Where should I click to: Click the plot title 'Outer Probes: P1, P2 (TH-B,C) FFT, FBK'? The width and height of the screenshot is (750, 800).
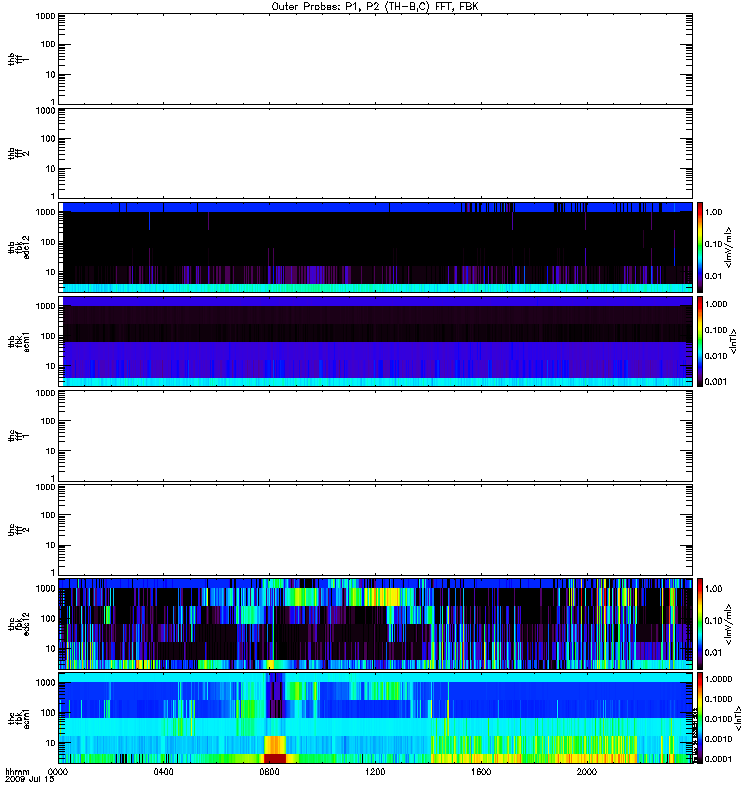375,7
